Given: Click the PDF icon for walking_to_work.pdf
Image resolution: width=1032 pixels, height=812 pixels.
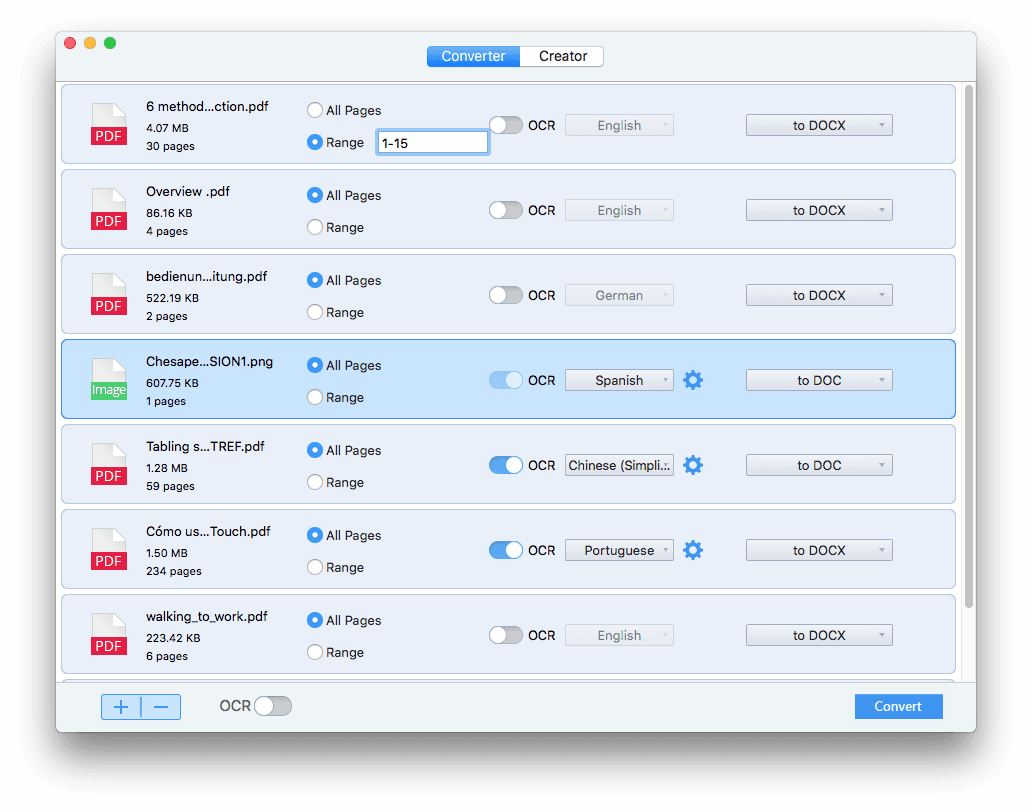Looking at the screenshot, I should click(108, 634).
